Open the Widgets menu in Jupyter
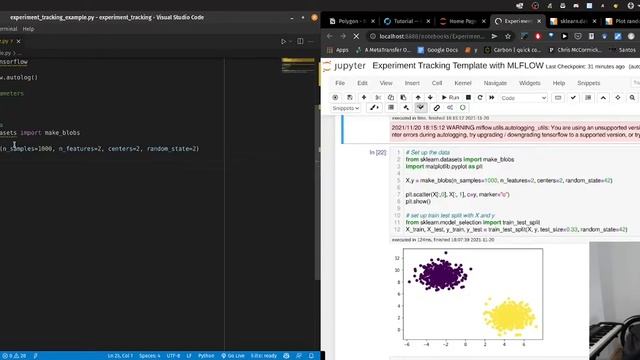 [x=529, y=83]
